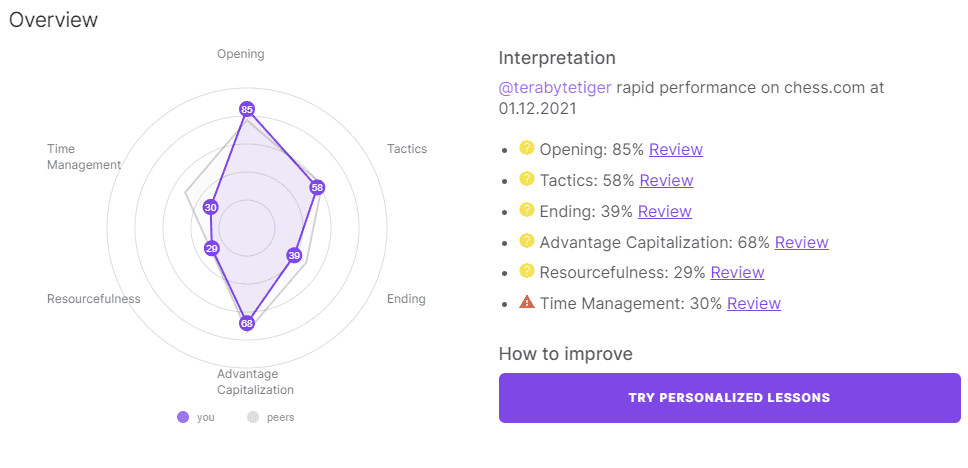
Task: Click the Try Personalized Lessons button
Action: point(730,398)
